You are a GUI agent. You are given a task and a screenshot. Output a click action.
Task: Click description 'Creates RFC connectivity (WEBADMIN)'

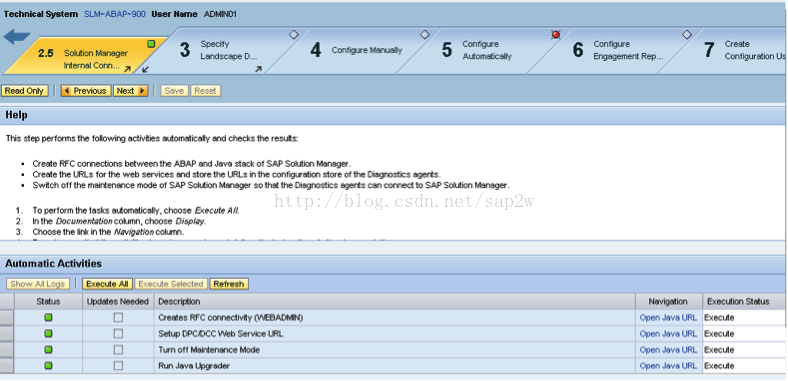[x=231, y=318]
